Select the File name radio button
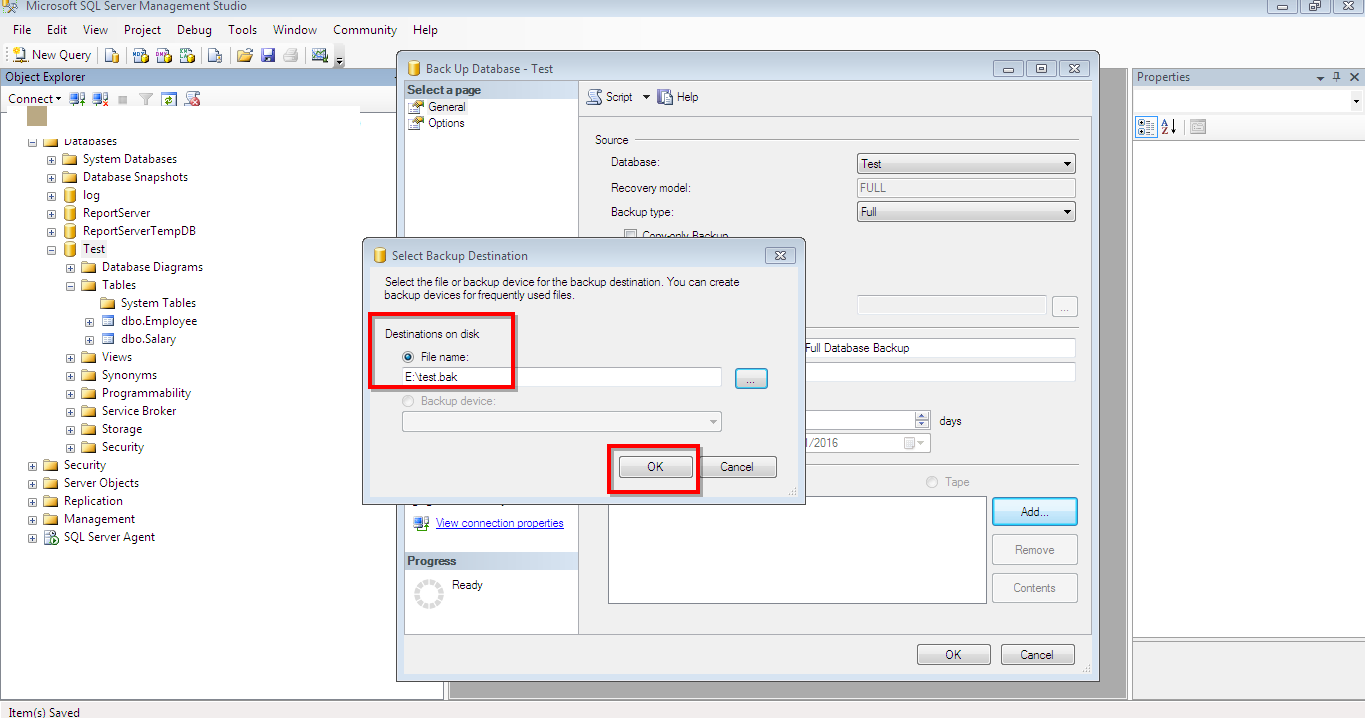The image size is (1365, 718). point(408,357)
